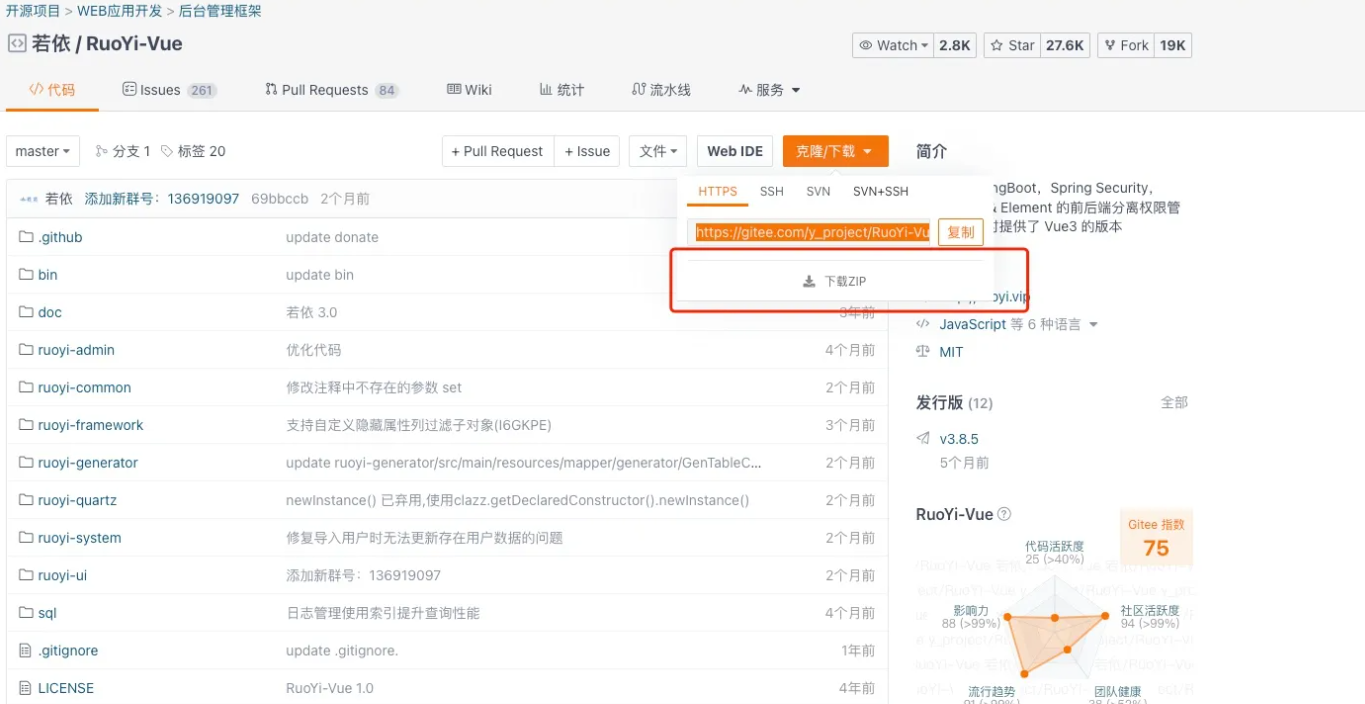Click the bin folder icon

click(26, 275)
